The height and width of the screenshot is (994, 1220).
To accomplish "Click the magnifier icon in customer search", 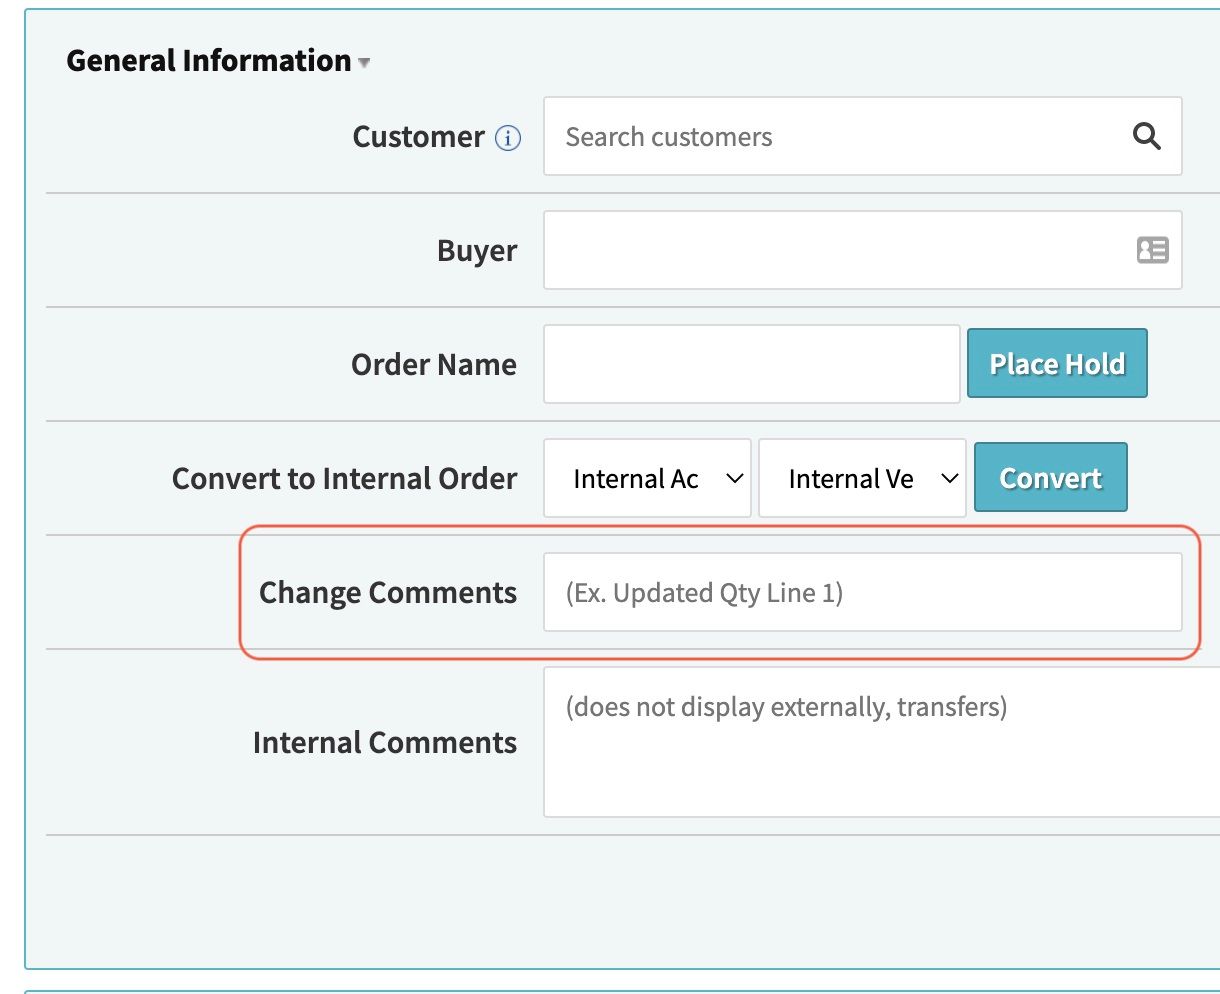I will (x=1146, y=136).
